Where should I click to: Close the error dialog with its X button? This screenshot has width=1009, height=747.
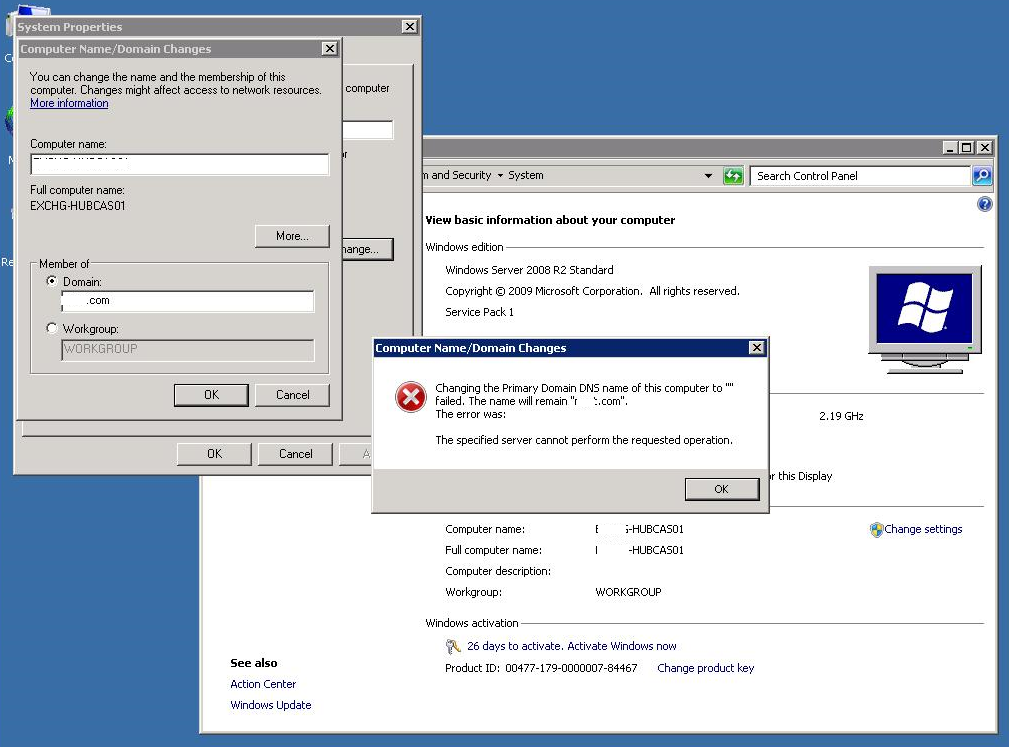tap(757, 347)
